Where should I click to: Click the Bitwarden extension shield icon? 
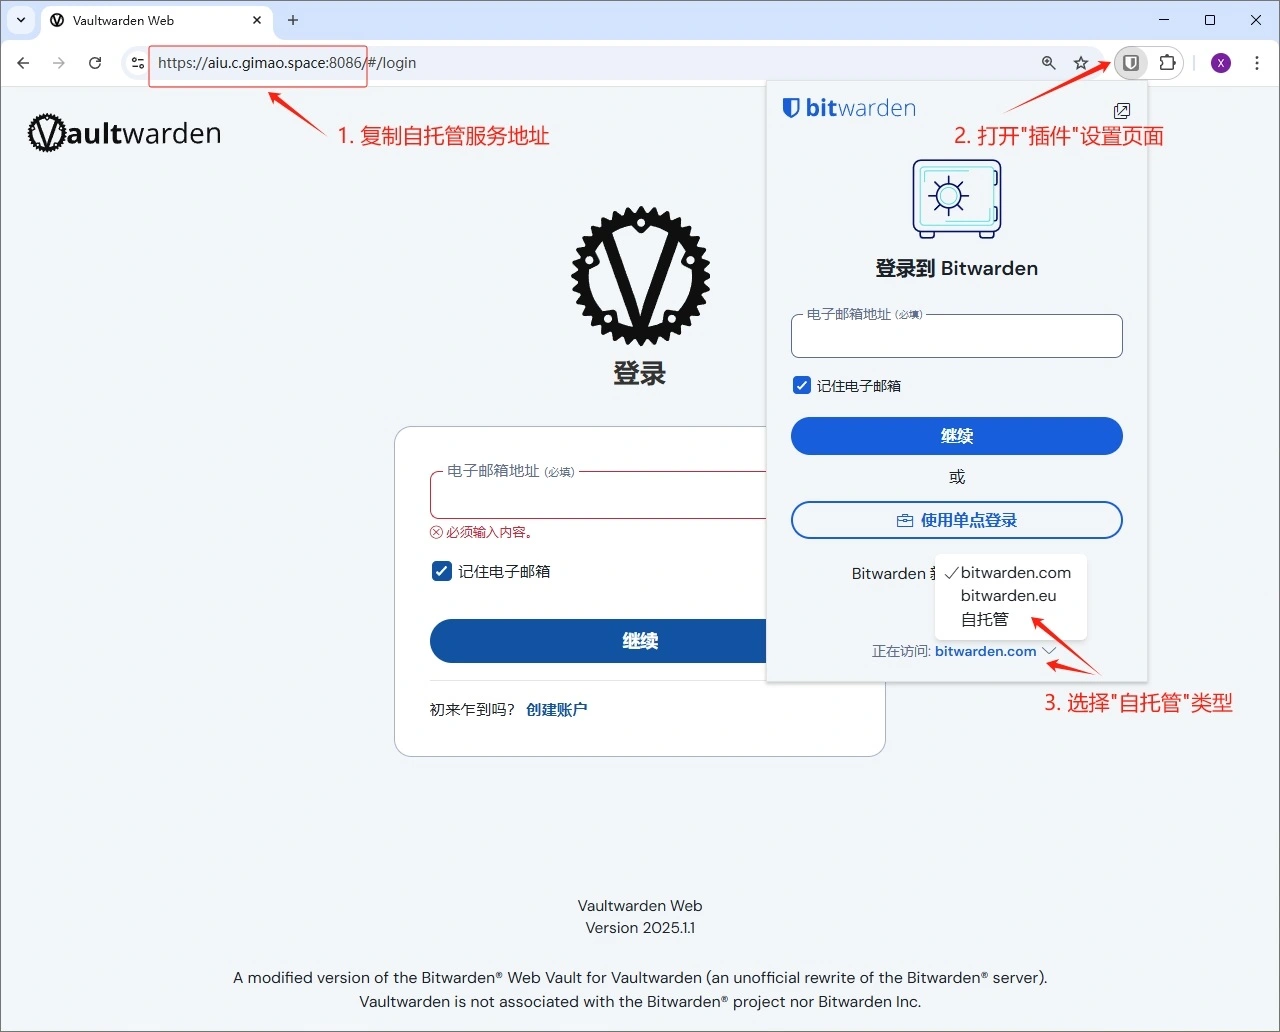[x=1131, y=63]
